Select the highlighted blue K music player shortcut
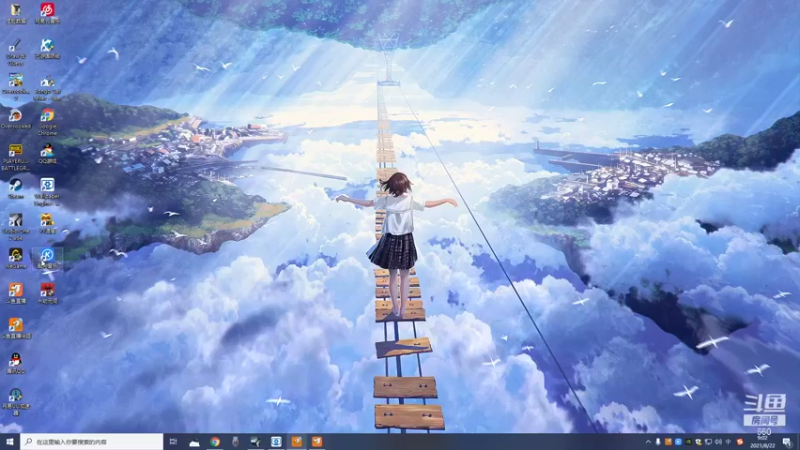This screenshot has width=800, height=450. coord(47,258)
